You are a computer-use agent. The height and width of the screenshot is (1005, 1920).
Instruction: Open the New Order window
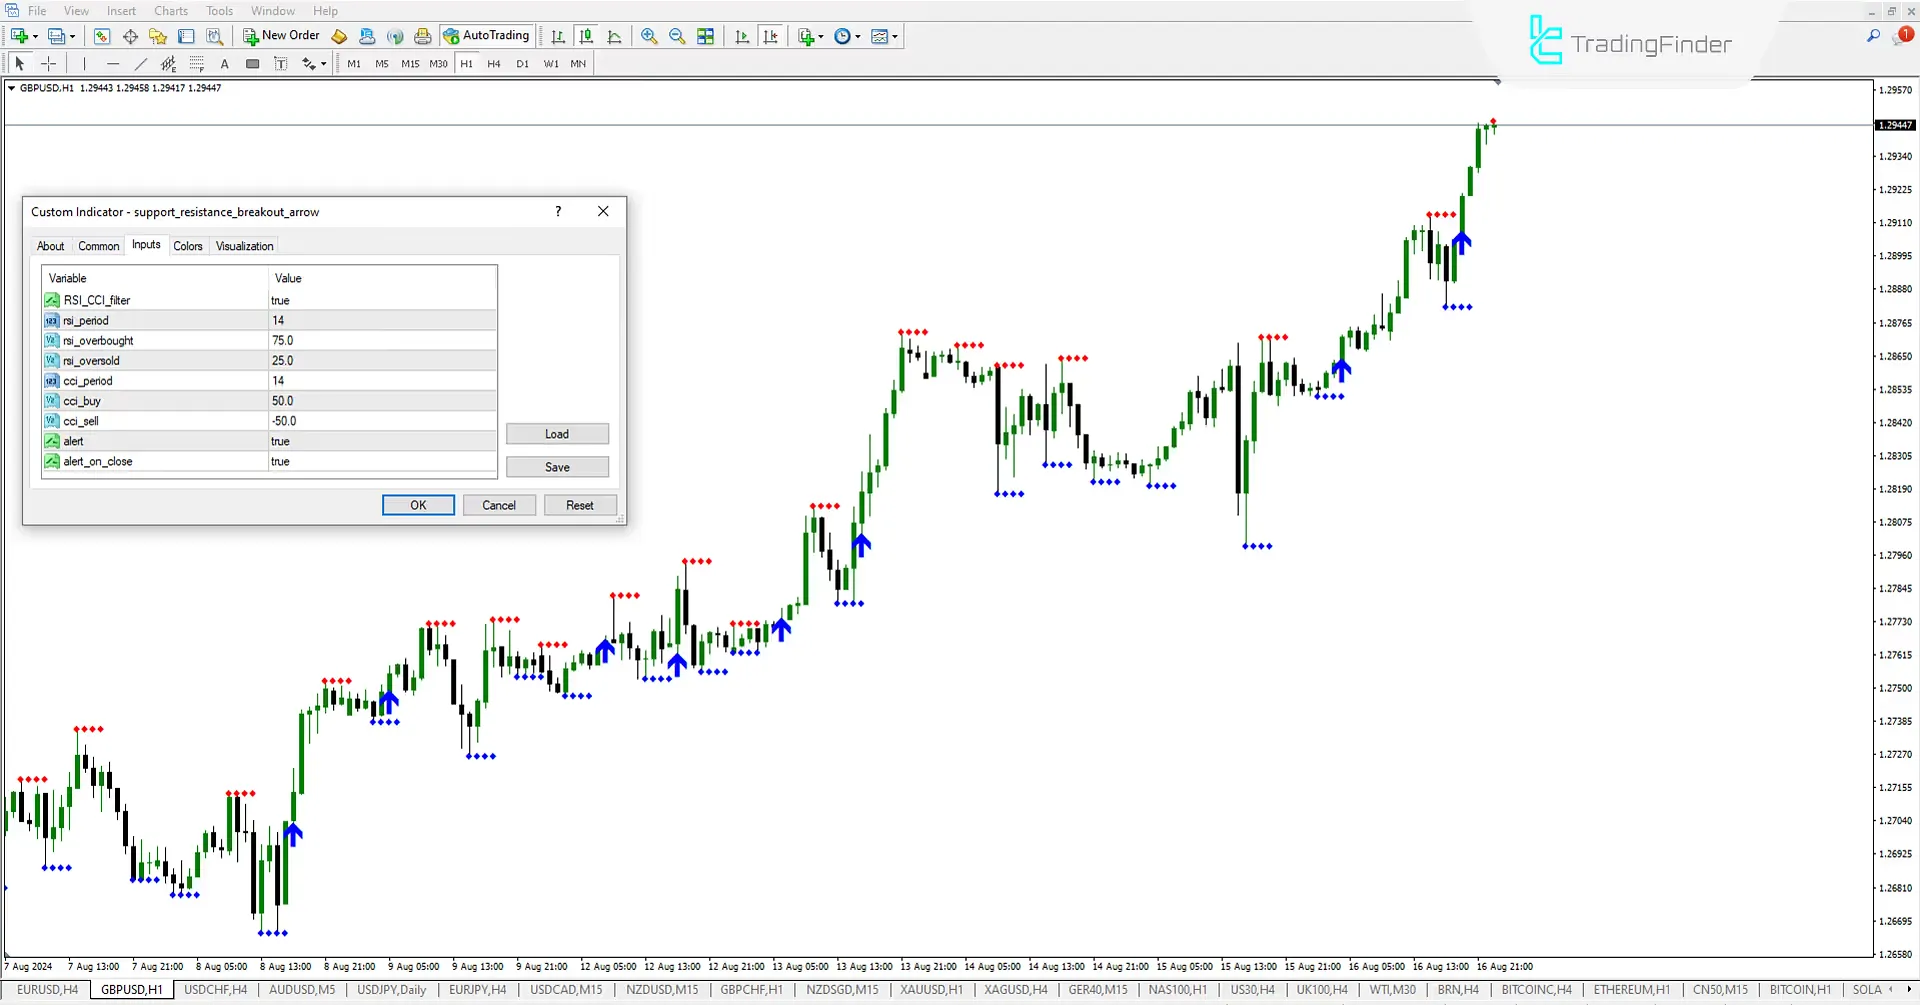coord(280,36)
